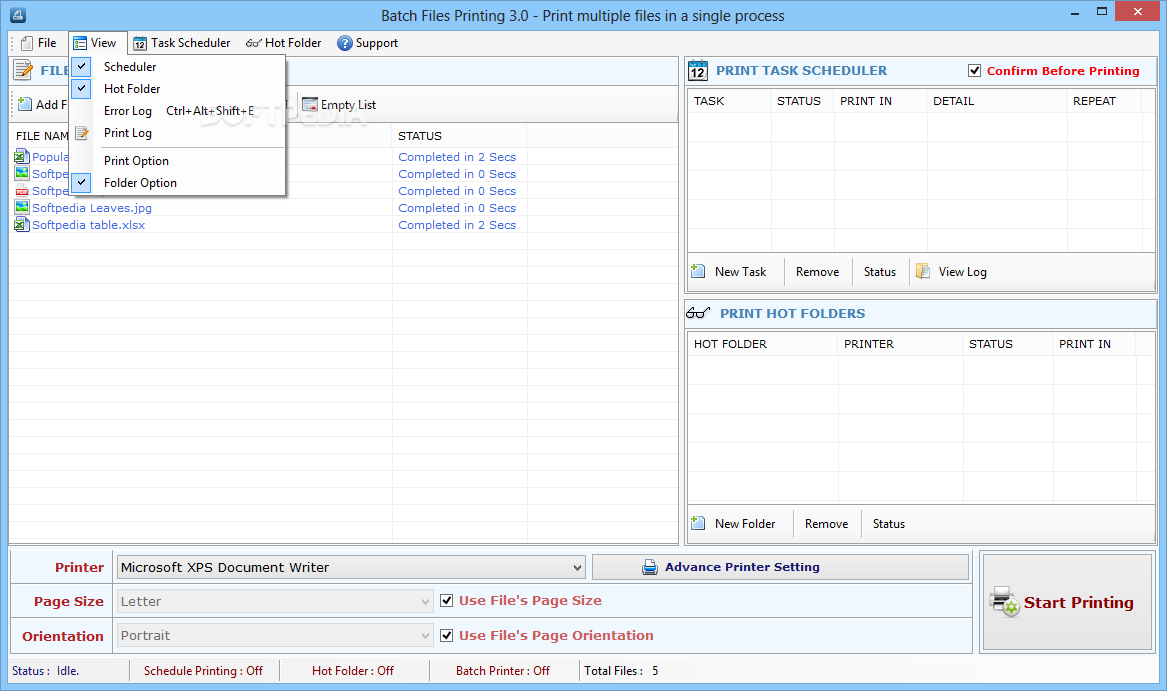
Task: Toggle Folder Option checkmark in View menu
Action: click(x=82, y=182)
